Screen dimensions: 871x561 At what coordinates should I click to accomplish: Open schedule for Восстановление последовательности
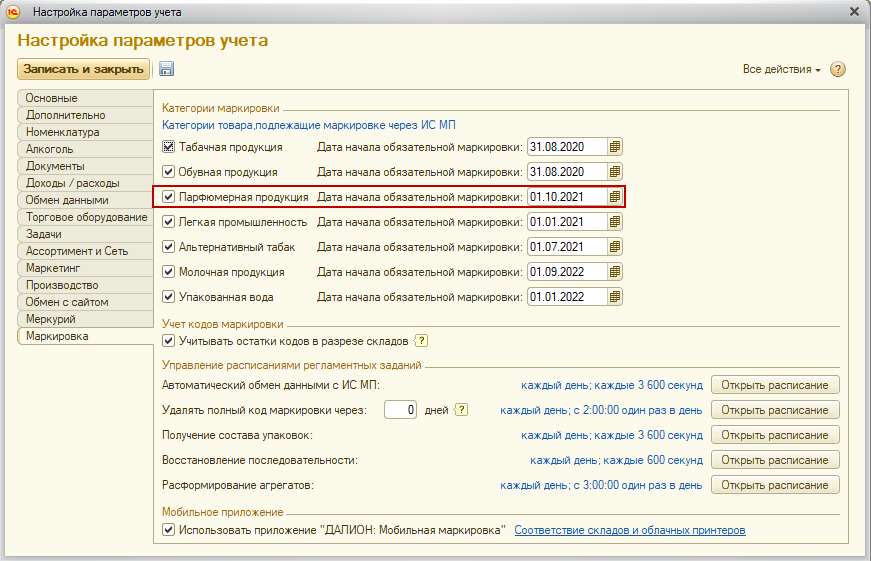pyautogui.click(x=775, y=460)
